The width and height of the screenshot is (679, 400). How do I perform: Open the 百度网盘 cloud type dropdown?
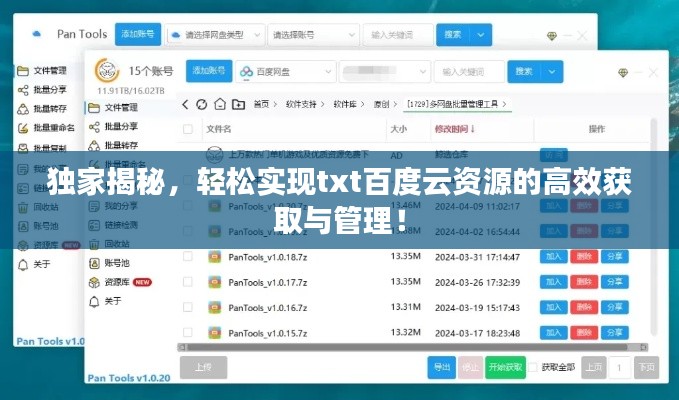(x=285, y=71)
